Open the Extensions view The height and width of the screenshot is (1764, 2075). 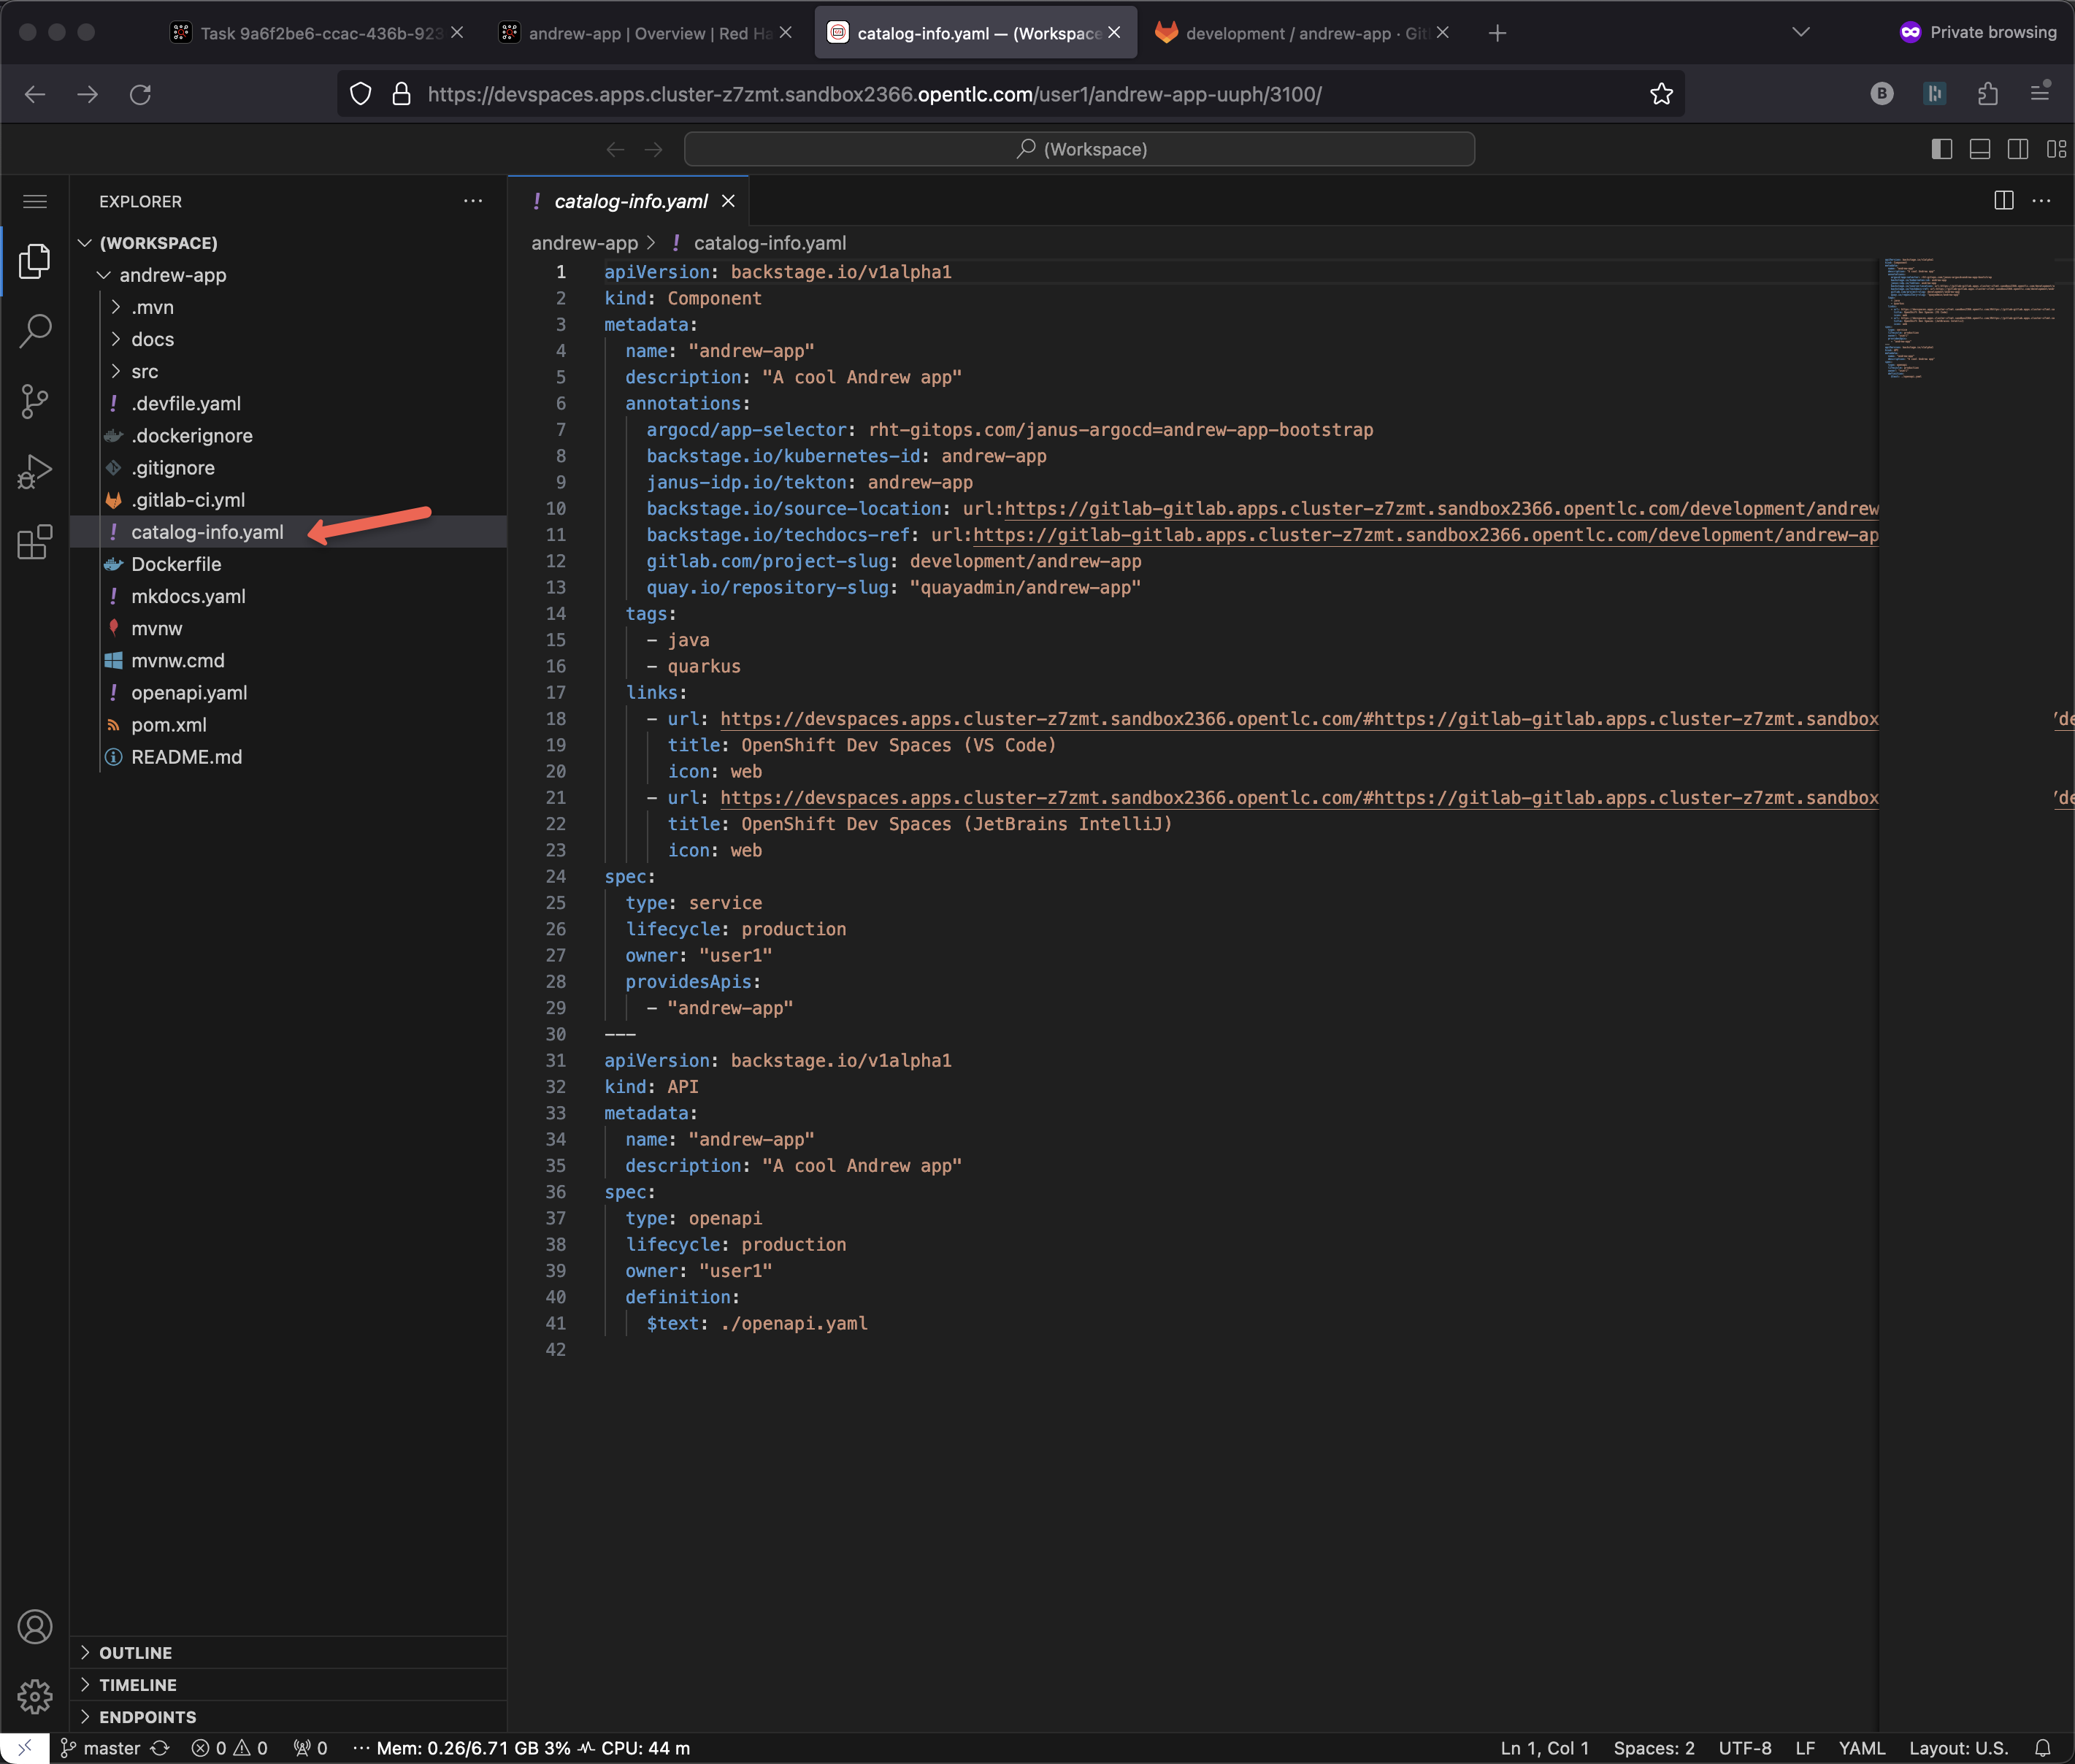(35, 542)
